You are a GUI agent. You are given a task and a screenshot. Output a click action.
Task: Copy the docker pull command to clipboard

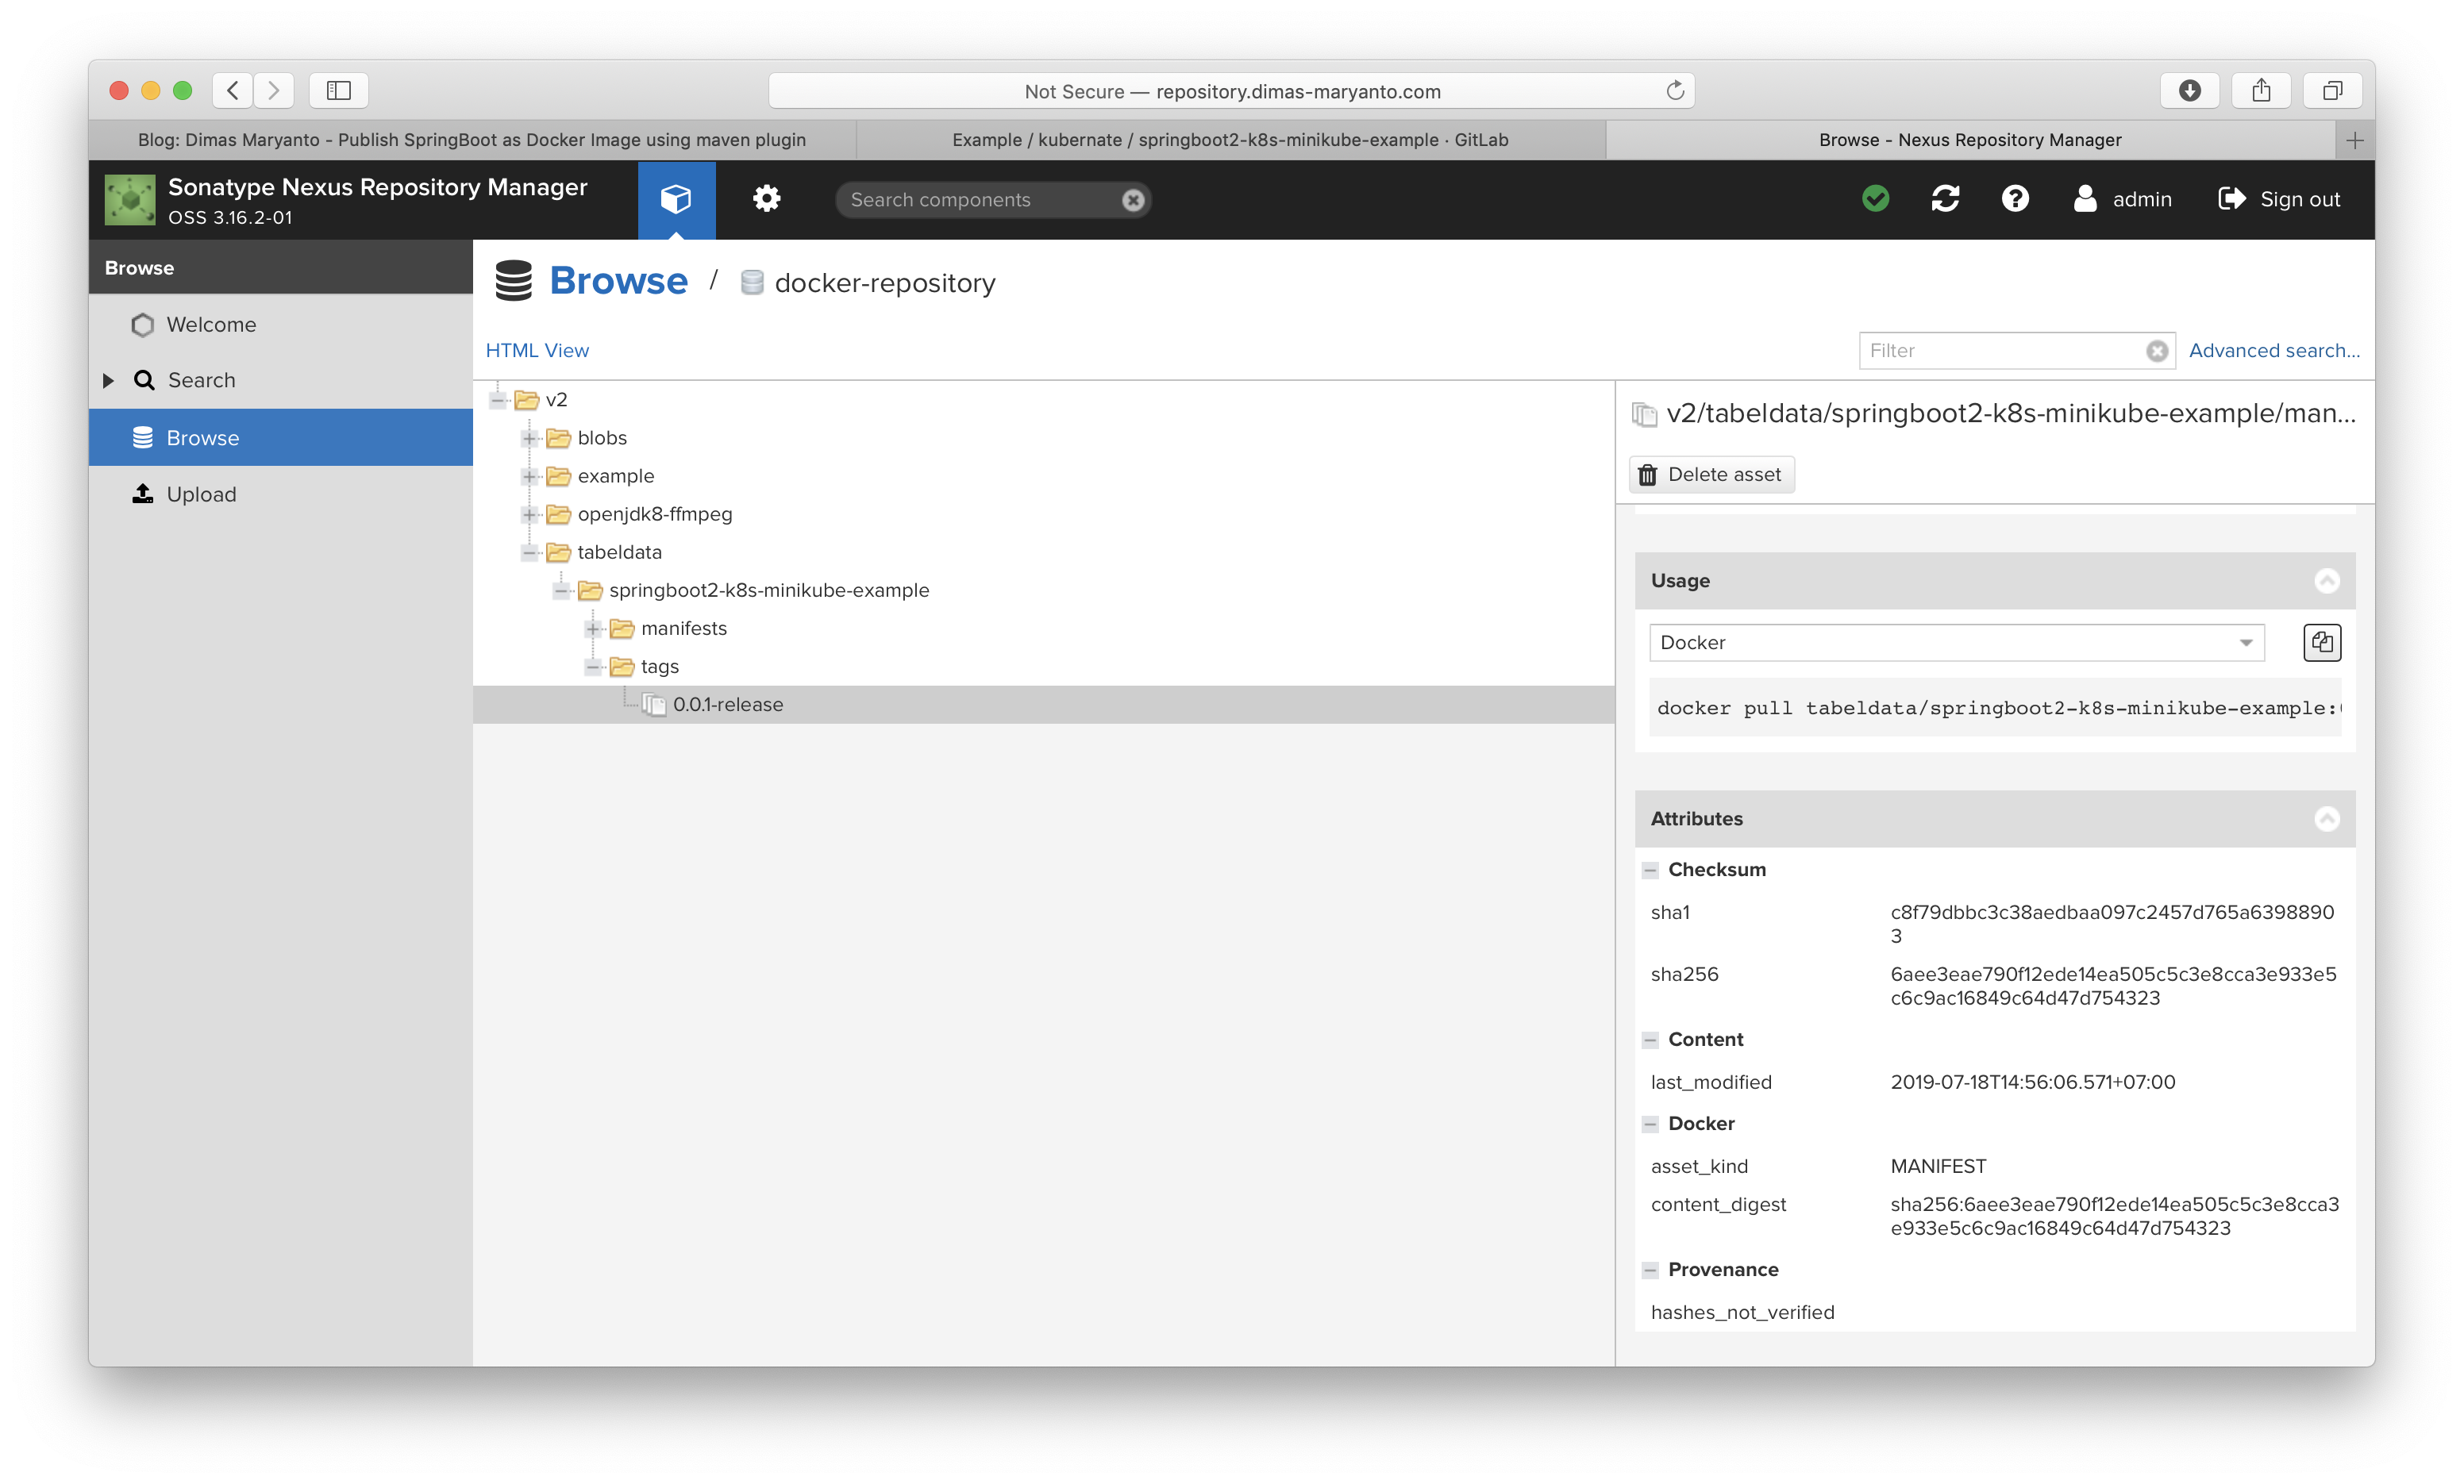click(x=2321, y=643)
